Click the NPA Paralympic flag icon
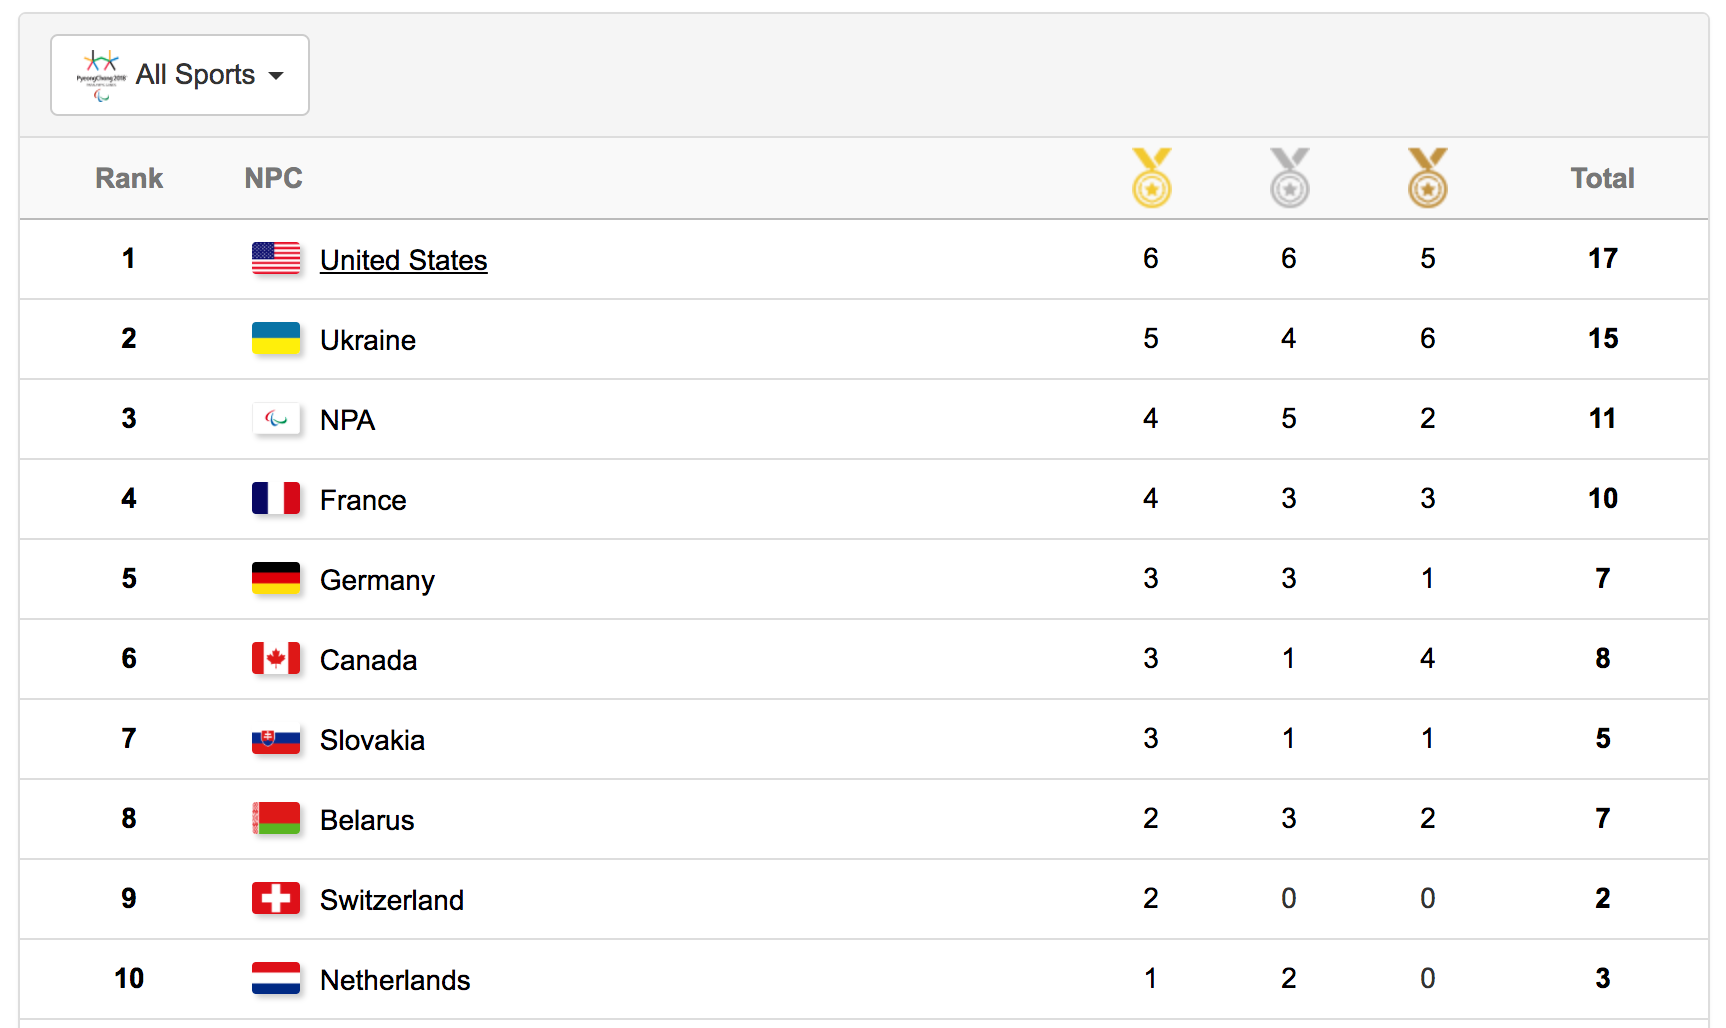1726x1028 pixels. [276, 418]
